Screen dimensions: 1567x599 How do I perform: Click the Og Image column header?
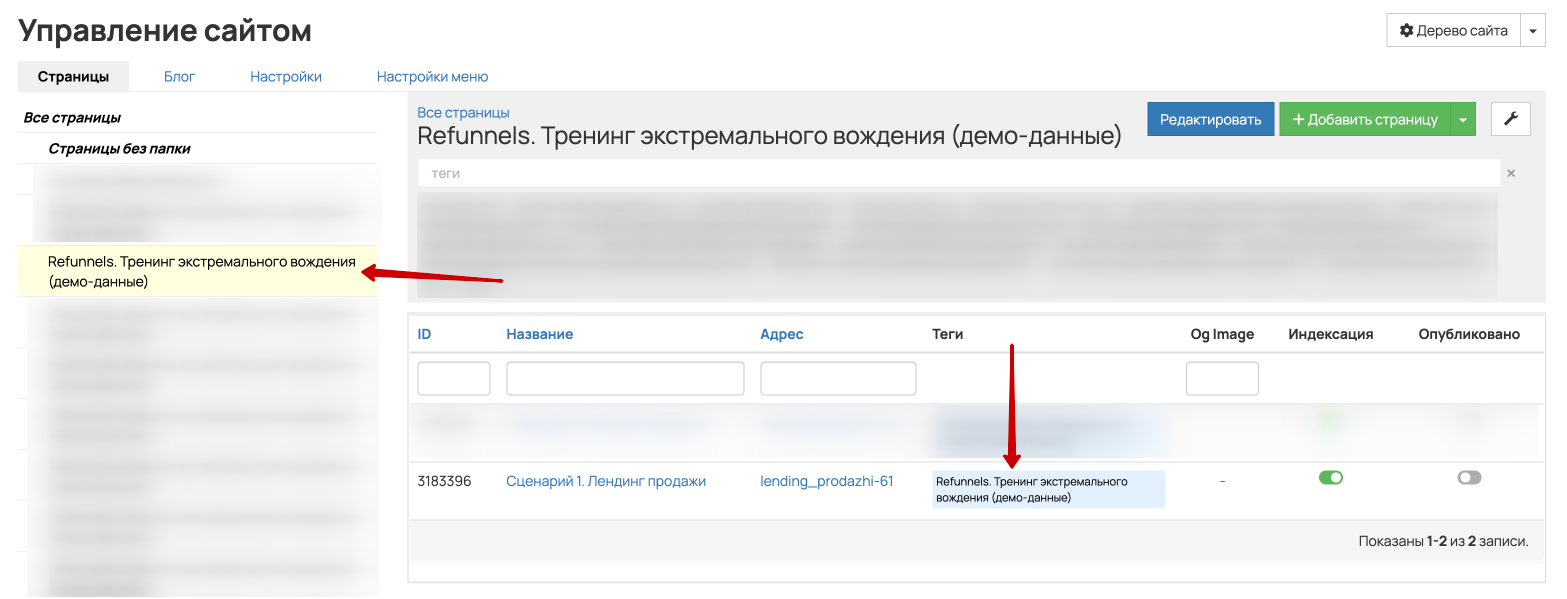pos(1222,334)
